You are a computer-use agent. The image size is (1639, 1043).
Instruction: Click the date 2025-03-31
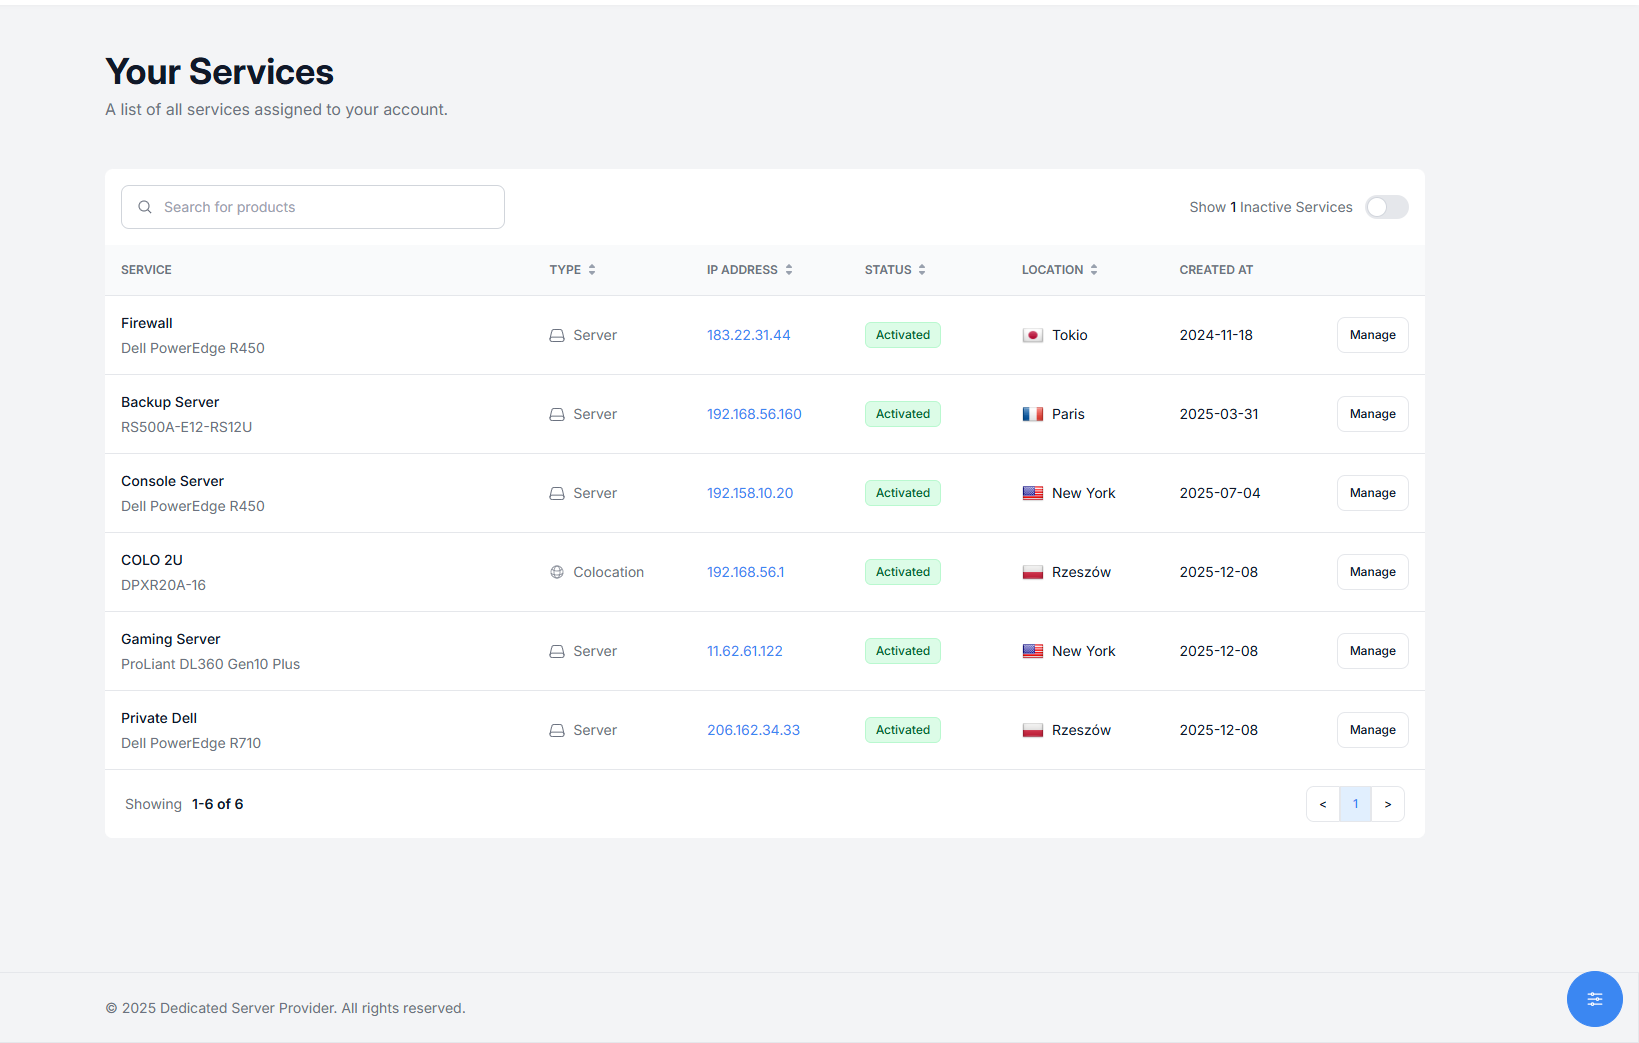point(1219,414)
